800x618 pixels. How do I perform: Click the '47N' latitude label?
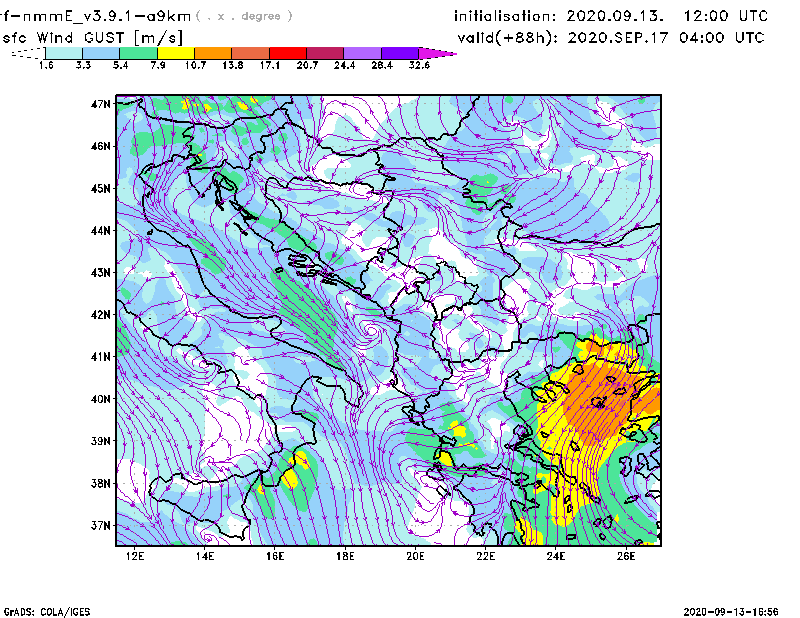click(101, 104)
